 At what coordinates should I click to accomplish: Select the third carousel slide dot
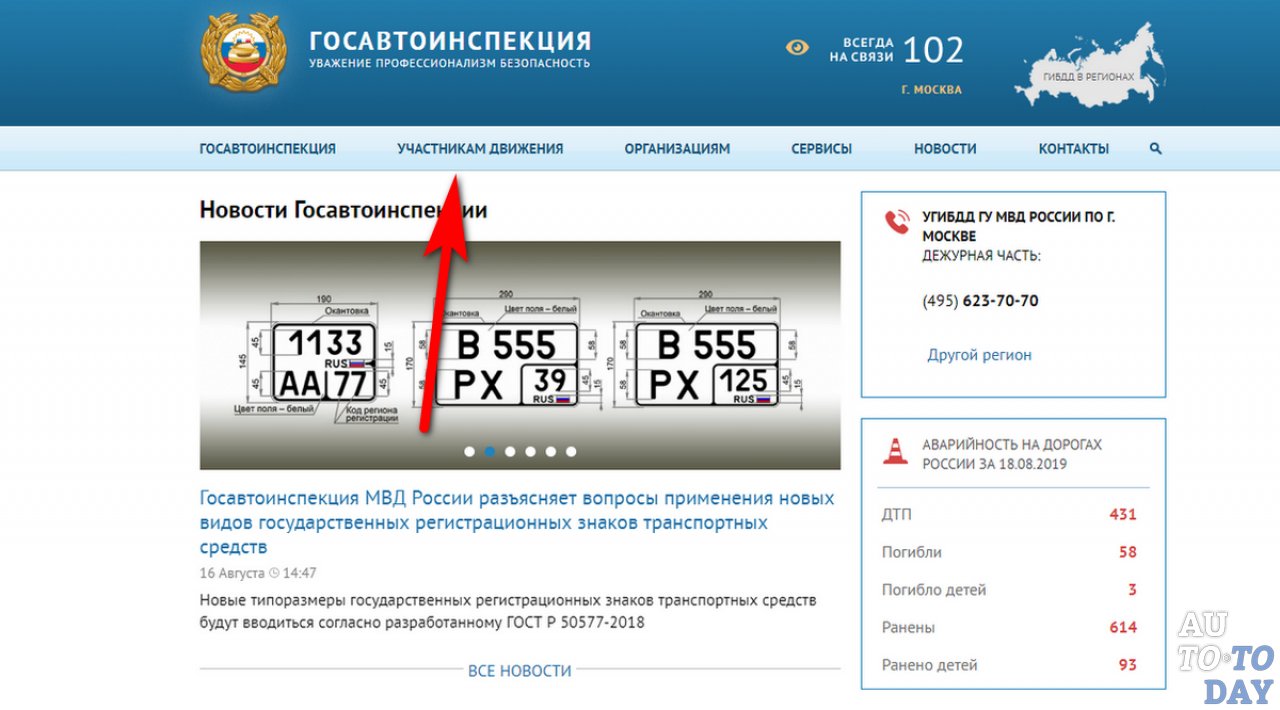coord(510,451)
